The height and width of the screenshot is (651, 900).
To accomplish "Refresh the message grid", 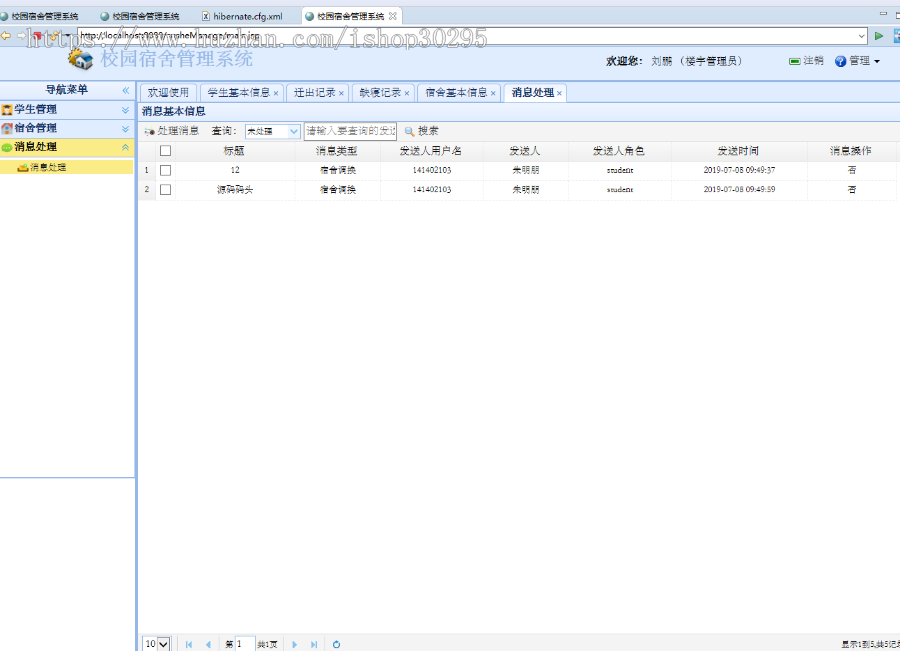I will (x=336, y=644).
